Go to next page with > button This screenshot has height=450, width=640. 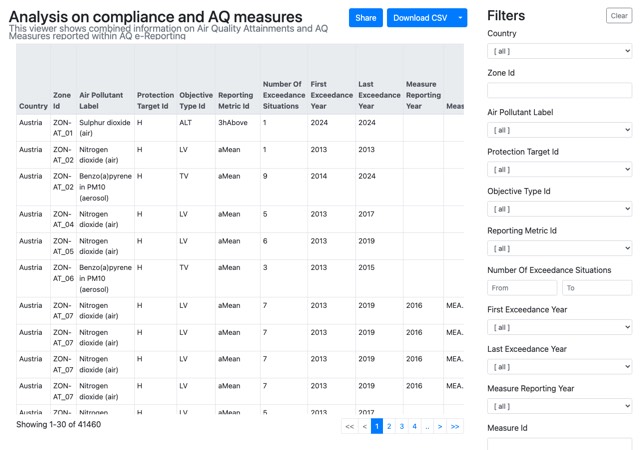click(440, 426)
